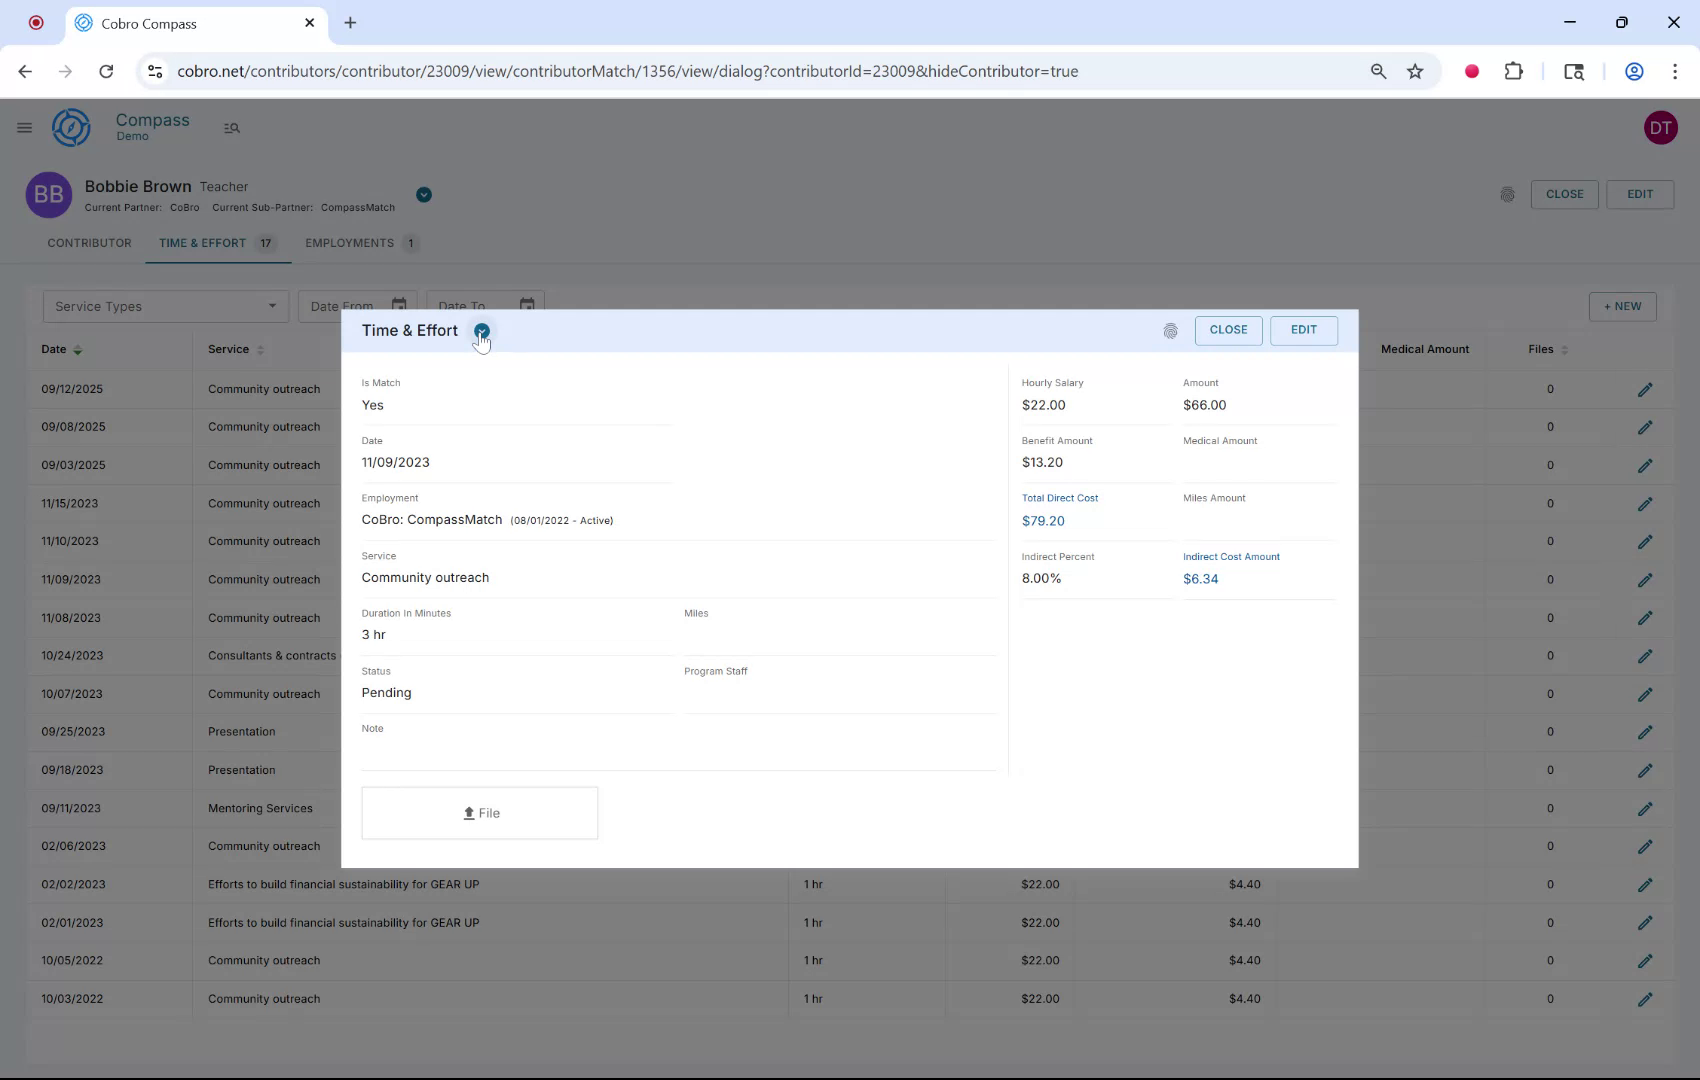Screen dimensions: 1700x1080
Task: Open the hamburger navigation menu
Action: pos(25,127)
